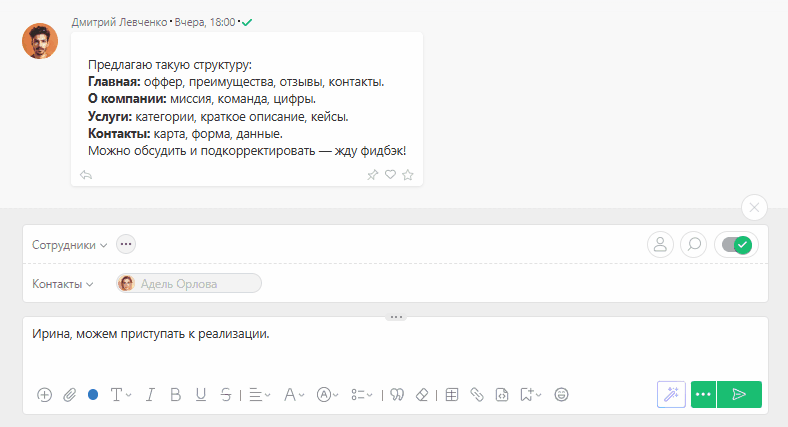Toggle strikethrough formatting

pyautogui.click(x=226, y=395)
